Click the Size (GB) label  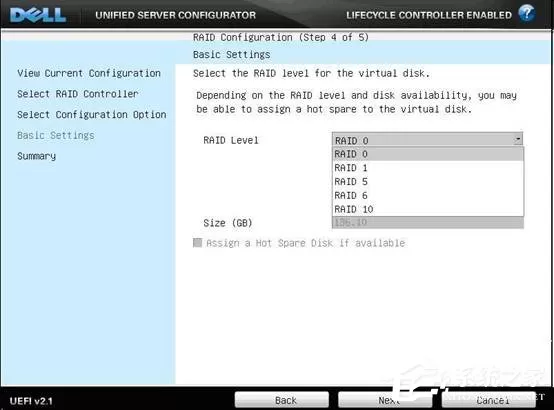point(228,223)
